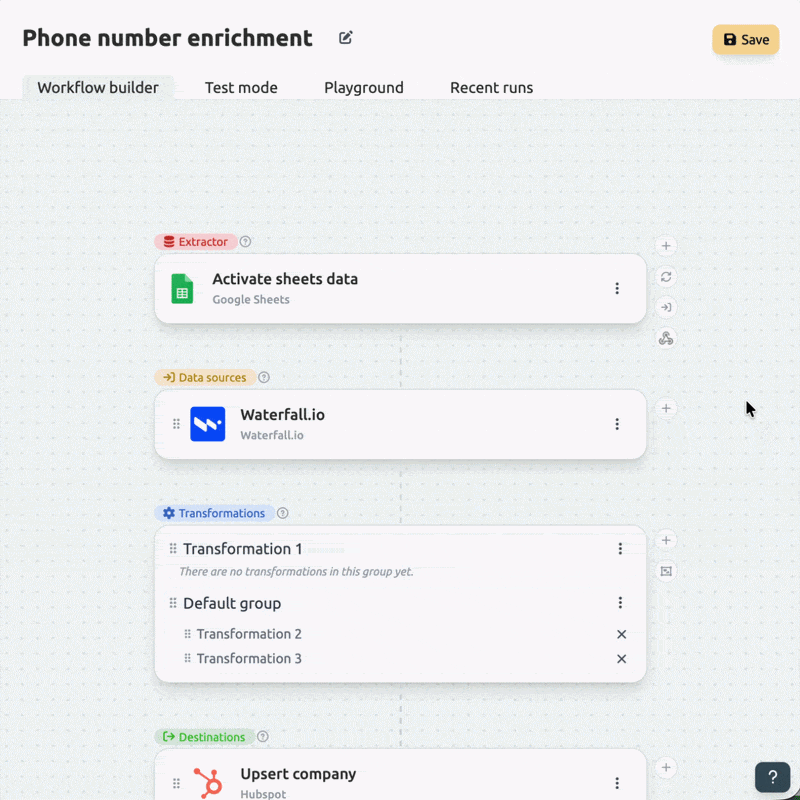Click the drag handle of Default group

click(x=173, y=603)
